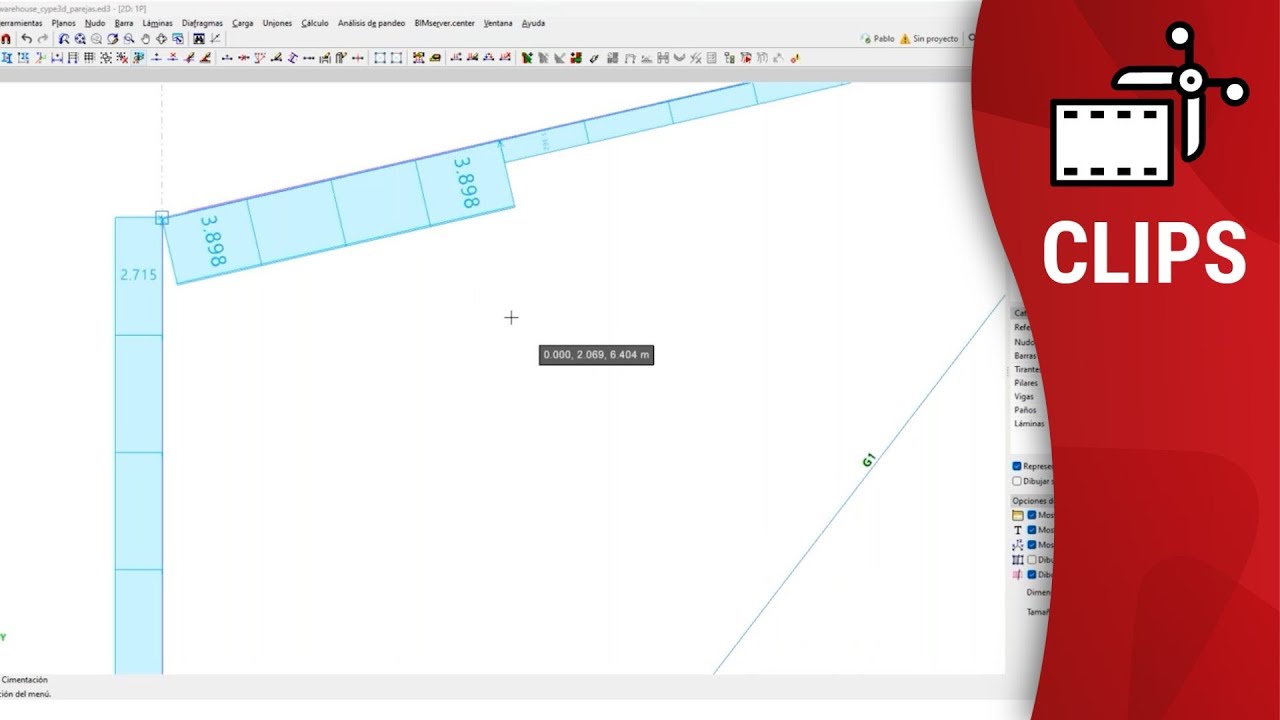Screen dimensions: 1280x720
Task: Toggle the checkbox beside the T text icon
Action: (1032, 530)
